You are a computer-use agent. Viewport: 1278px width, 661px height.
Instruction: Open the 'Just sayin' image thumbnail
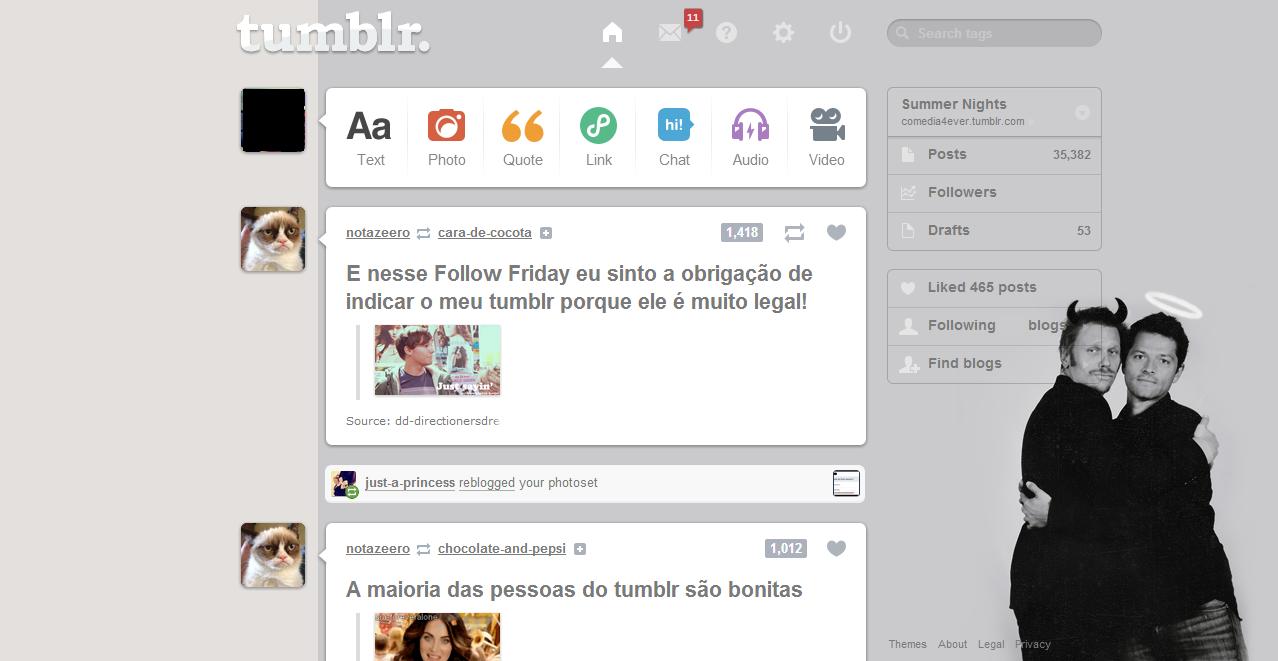[x=438, y=360]
